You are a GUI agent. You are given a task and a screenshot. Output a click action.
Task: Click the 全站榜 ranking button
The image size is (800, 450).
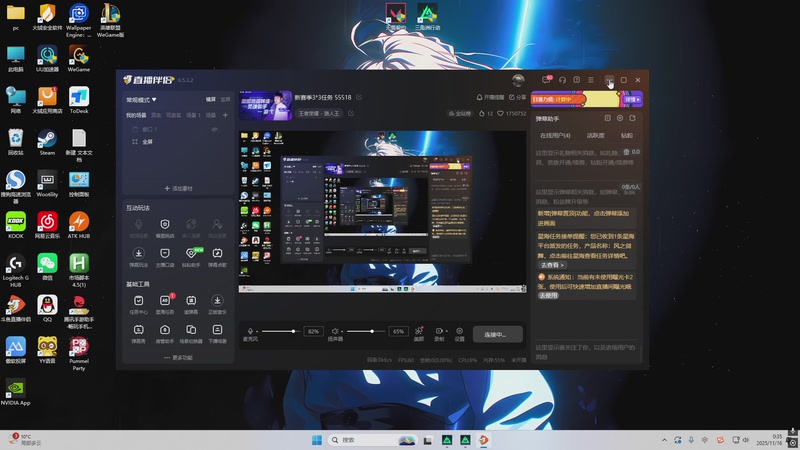(460, 113)
